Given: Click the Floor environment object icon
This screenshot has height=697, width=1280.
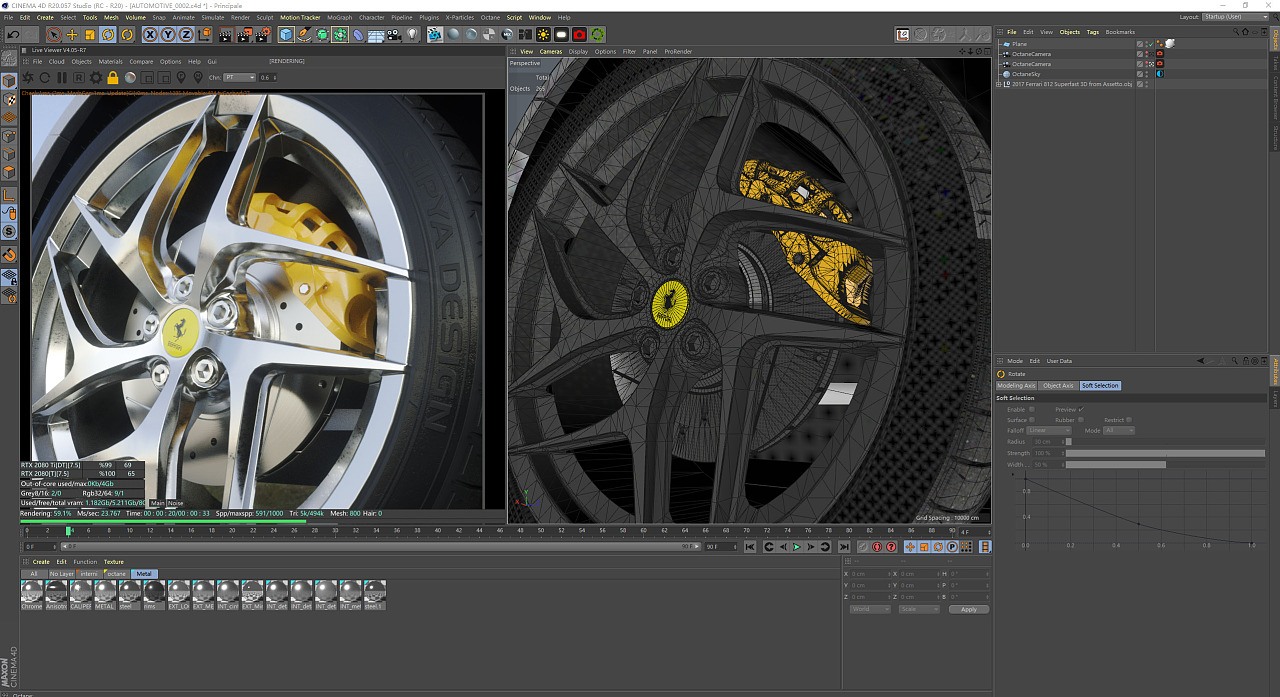Looking at the screenshot, I should click(376, 35).
